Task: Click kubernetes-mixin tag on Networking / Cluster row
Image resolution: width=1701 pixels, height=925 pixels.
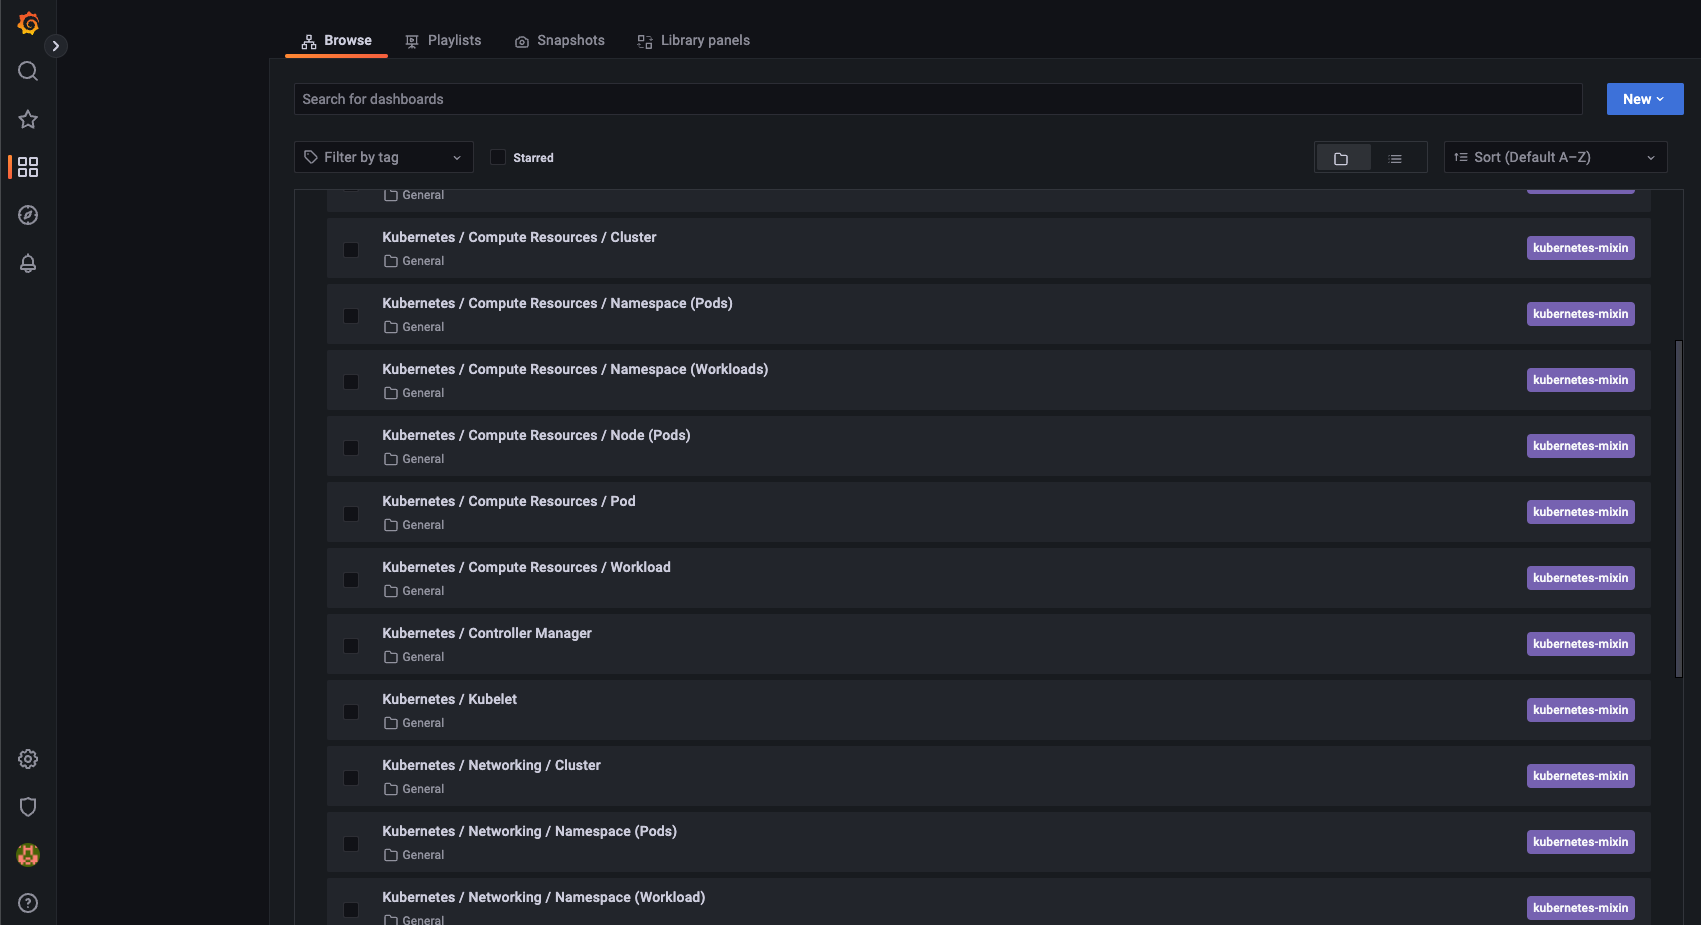Action: 1580,776
